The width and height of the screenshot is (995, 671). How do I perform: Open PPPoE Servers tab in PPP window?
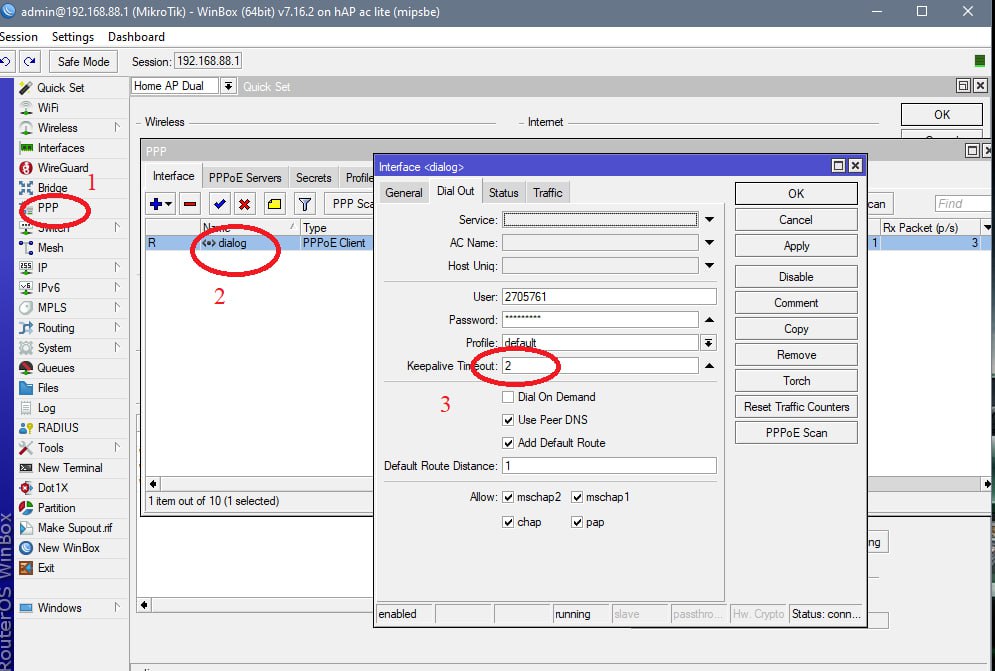(245, 178)
